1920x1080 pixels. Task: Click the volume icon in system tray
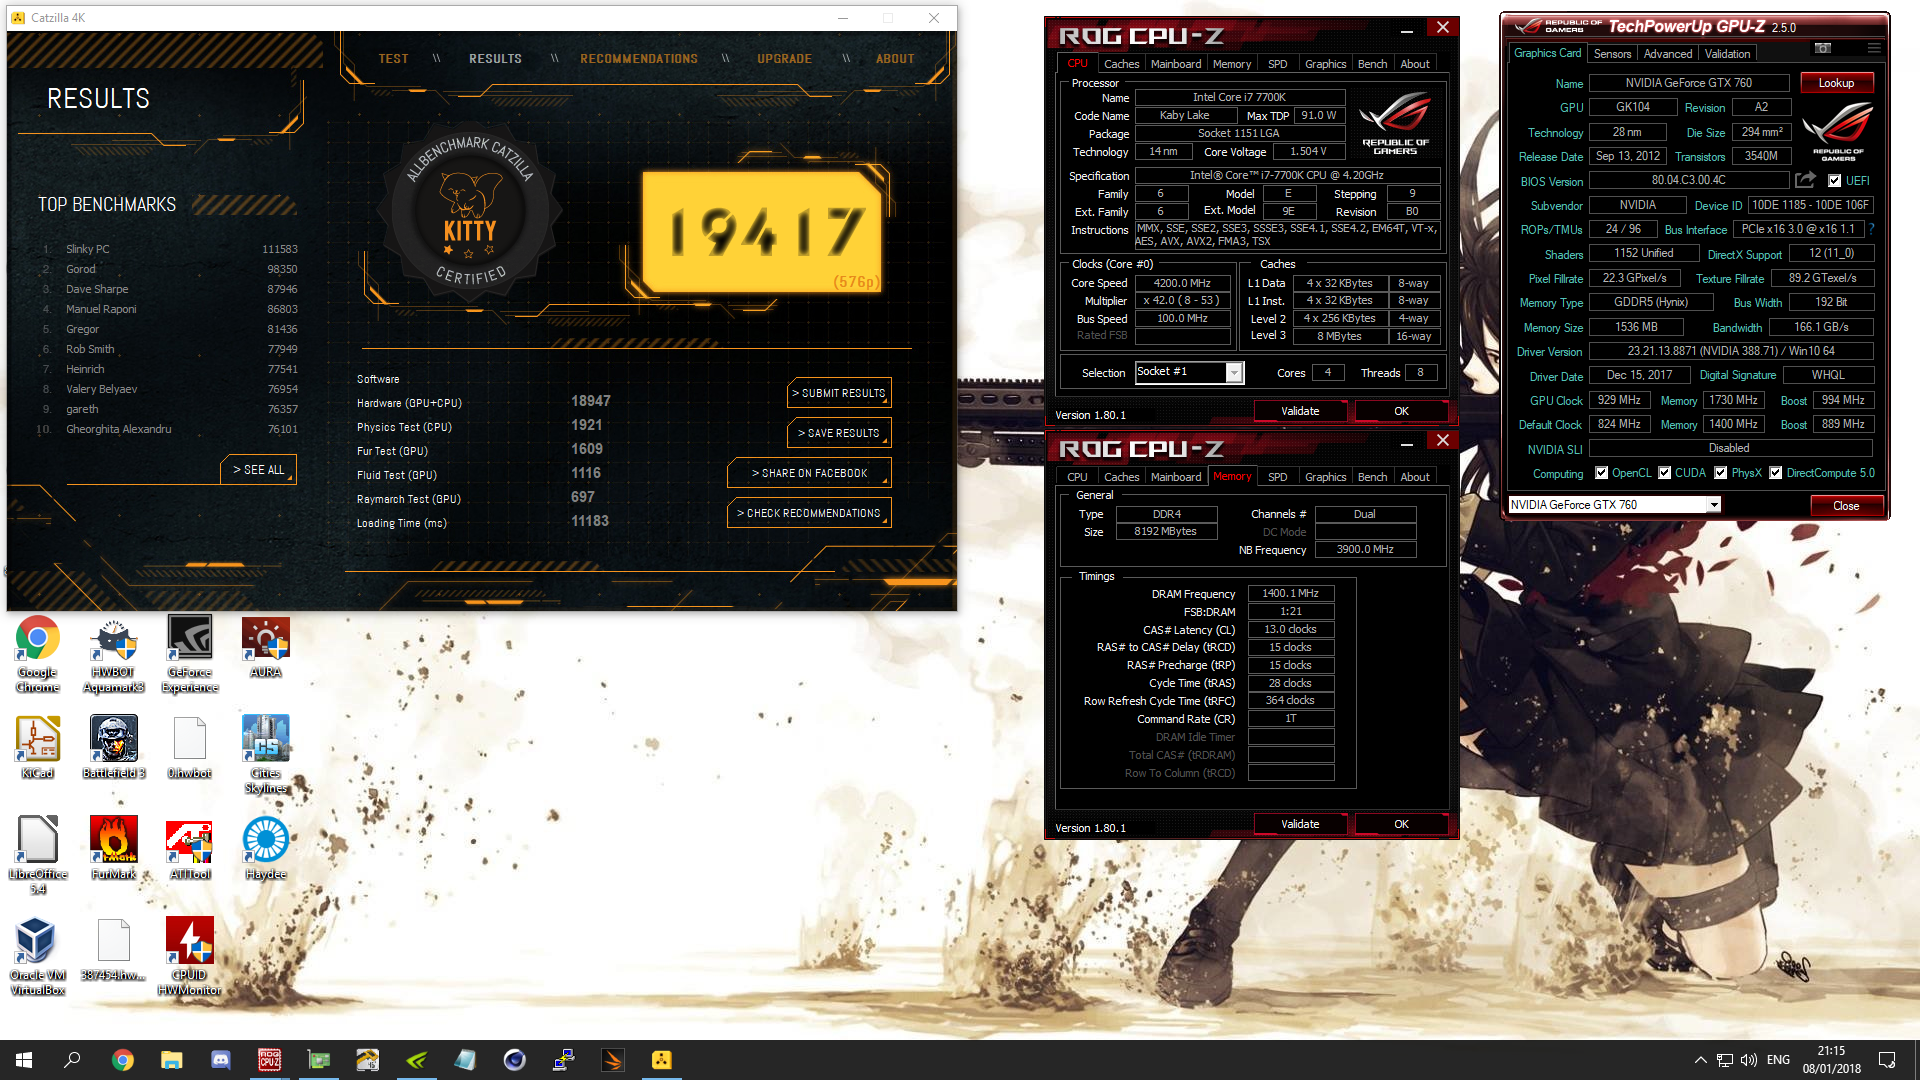1749,1060
